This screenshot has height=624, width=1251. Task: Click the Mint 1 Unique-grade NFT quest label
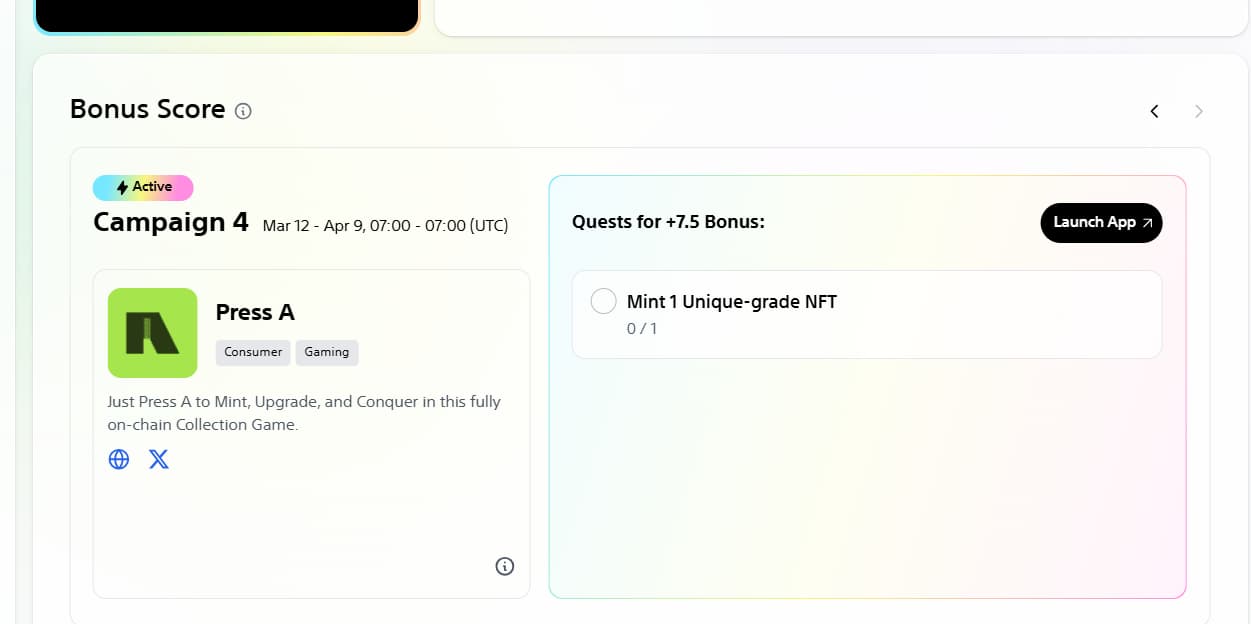coord(731,301)
